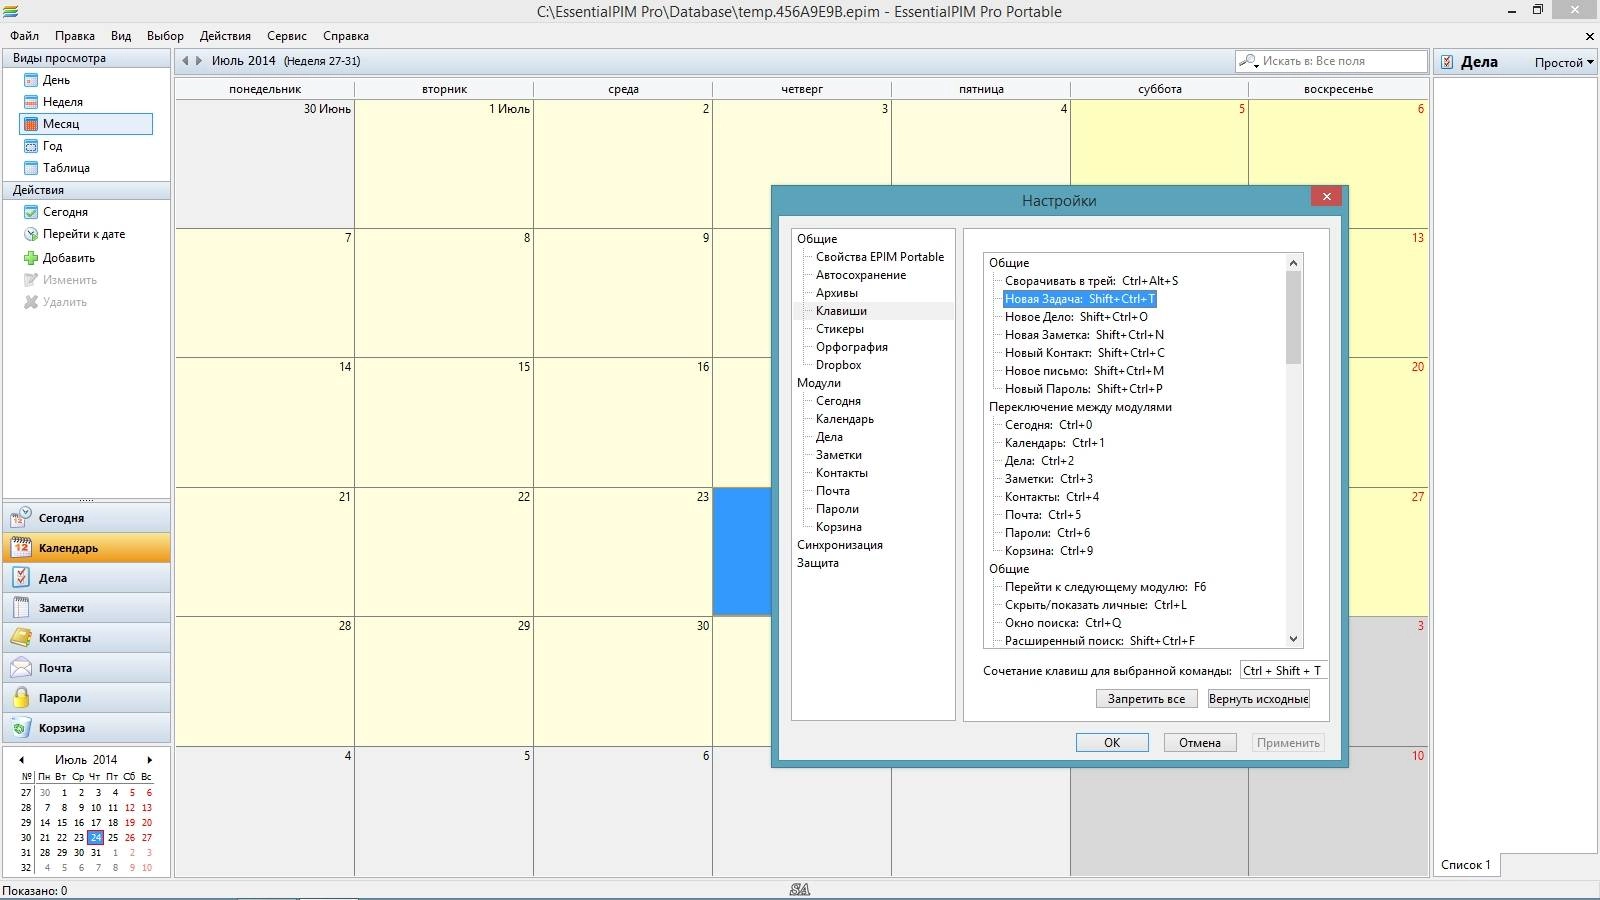
Task: Open the Today module in the navigation pane
Action: coord(87,518)
